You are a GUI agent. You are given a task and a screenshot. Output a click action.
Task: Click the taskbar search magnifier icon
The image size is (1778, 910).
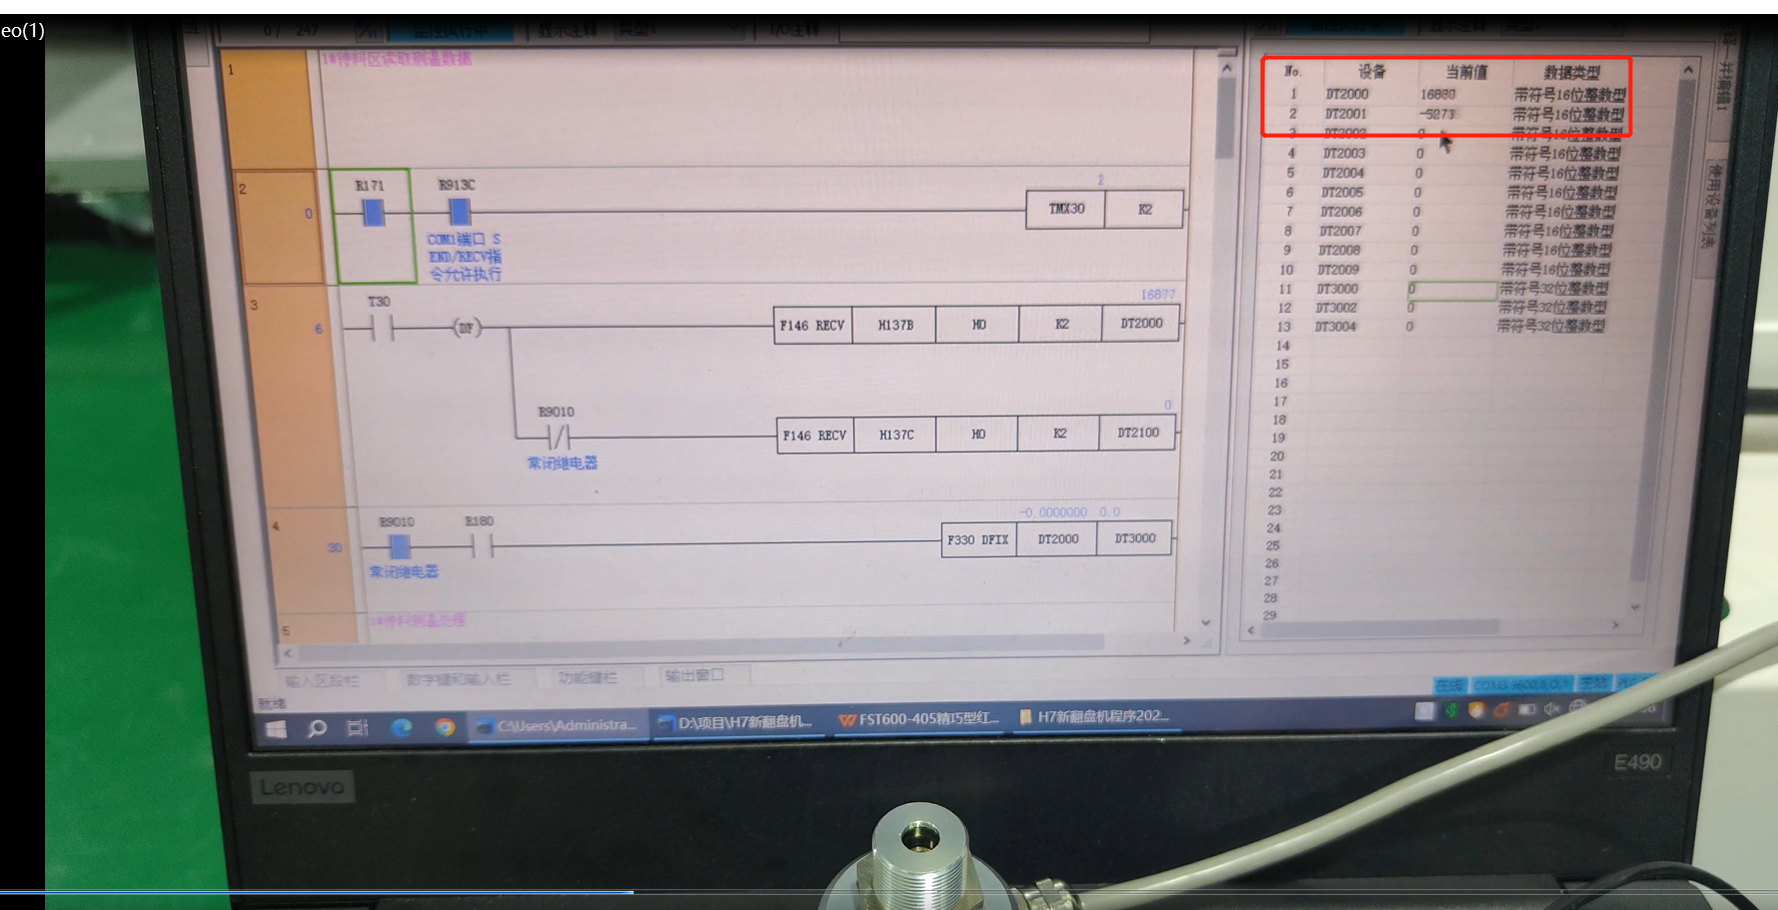pyautogui.click(x=317, y=728)
